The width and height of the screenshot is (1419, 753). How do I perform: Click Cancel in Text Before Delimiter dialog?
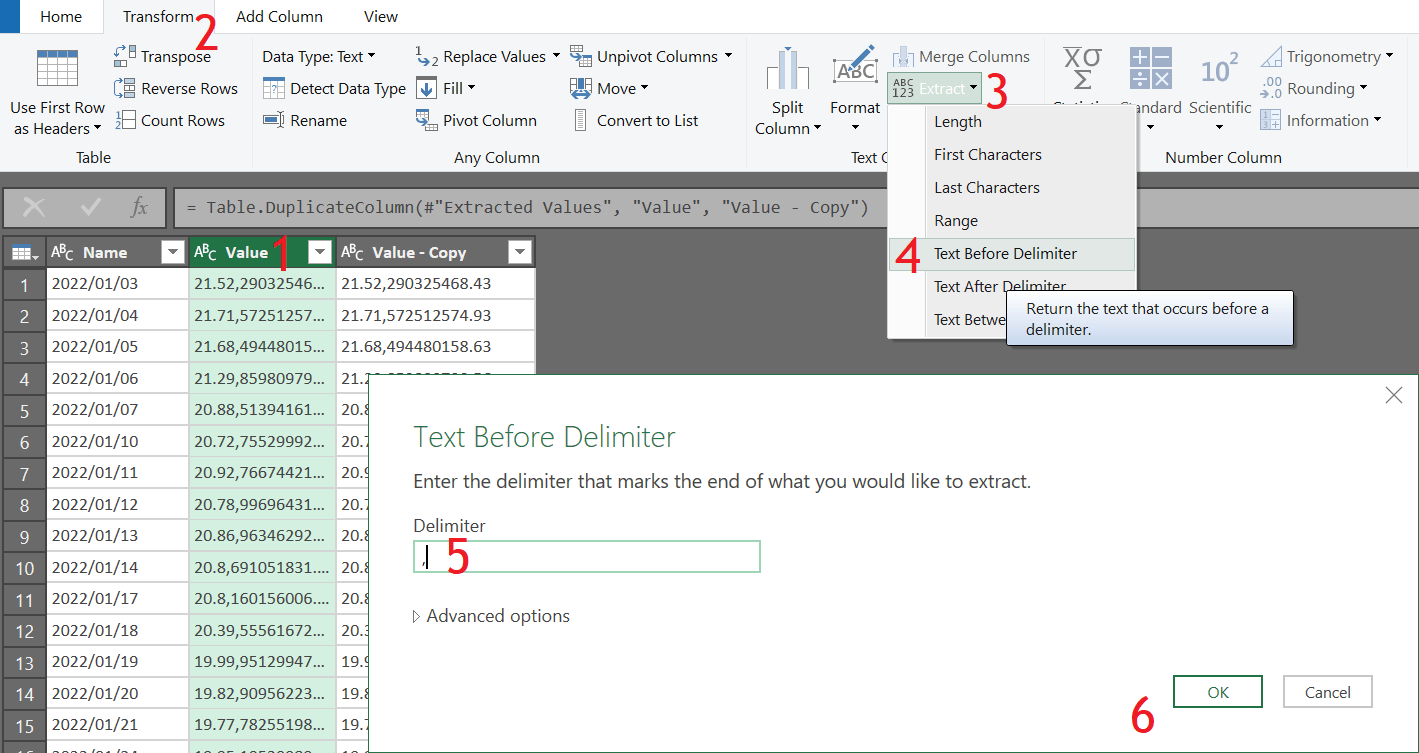[x=1328, y=692]
